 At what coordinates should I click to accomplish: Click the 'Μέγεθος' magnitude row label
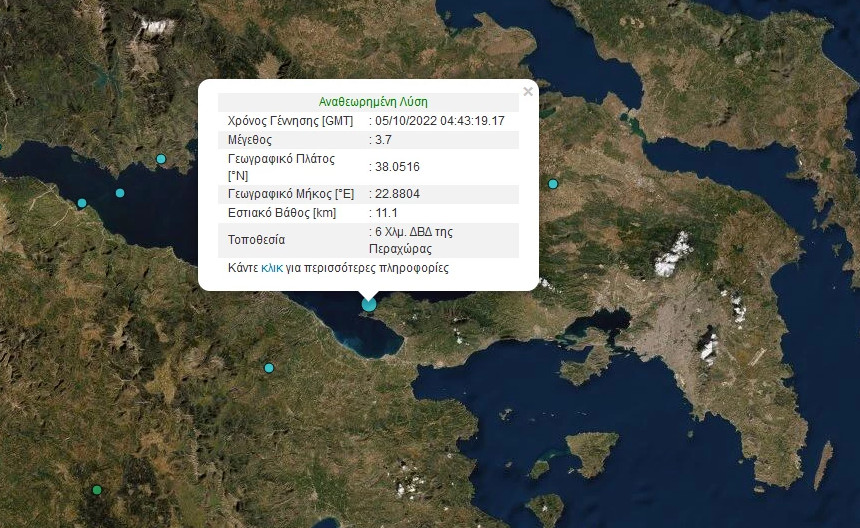point(250,140)
